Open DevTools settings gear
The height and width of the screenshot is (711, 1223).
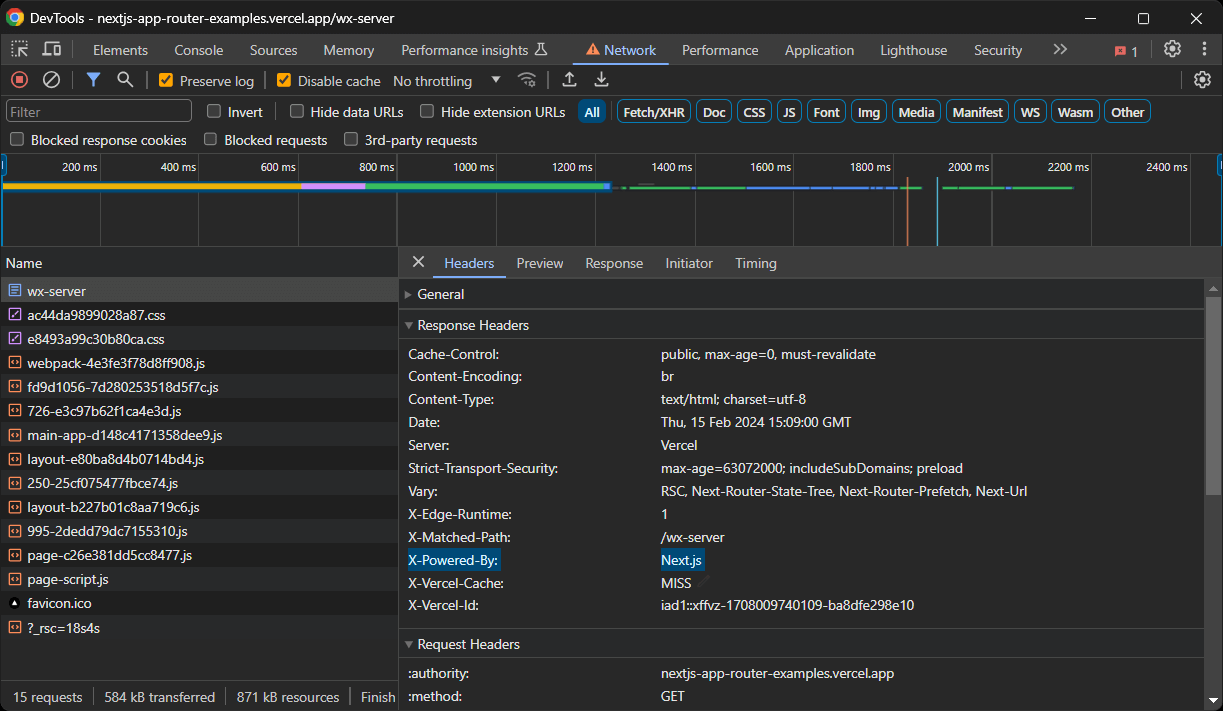coord(1172,48)
